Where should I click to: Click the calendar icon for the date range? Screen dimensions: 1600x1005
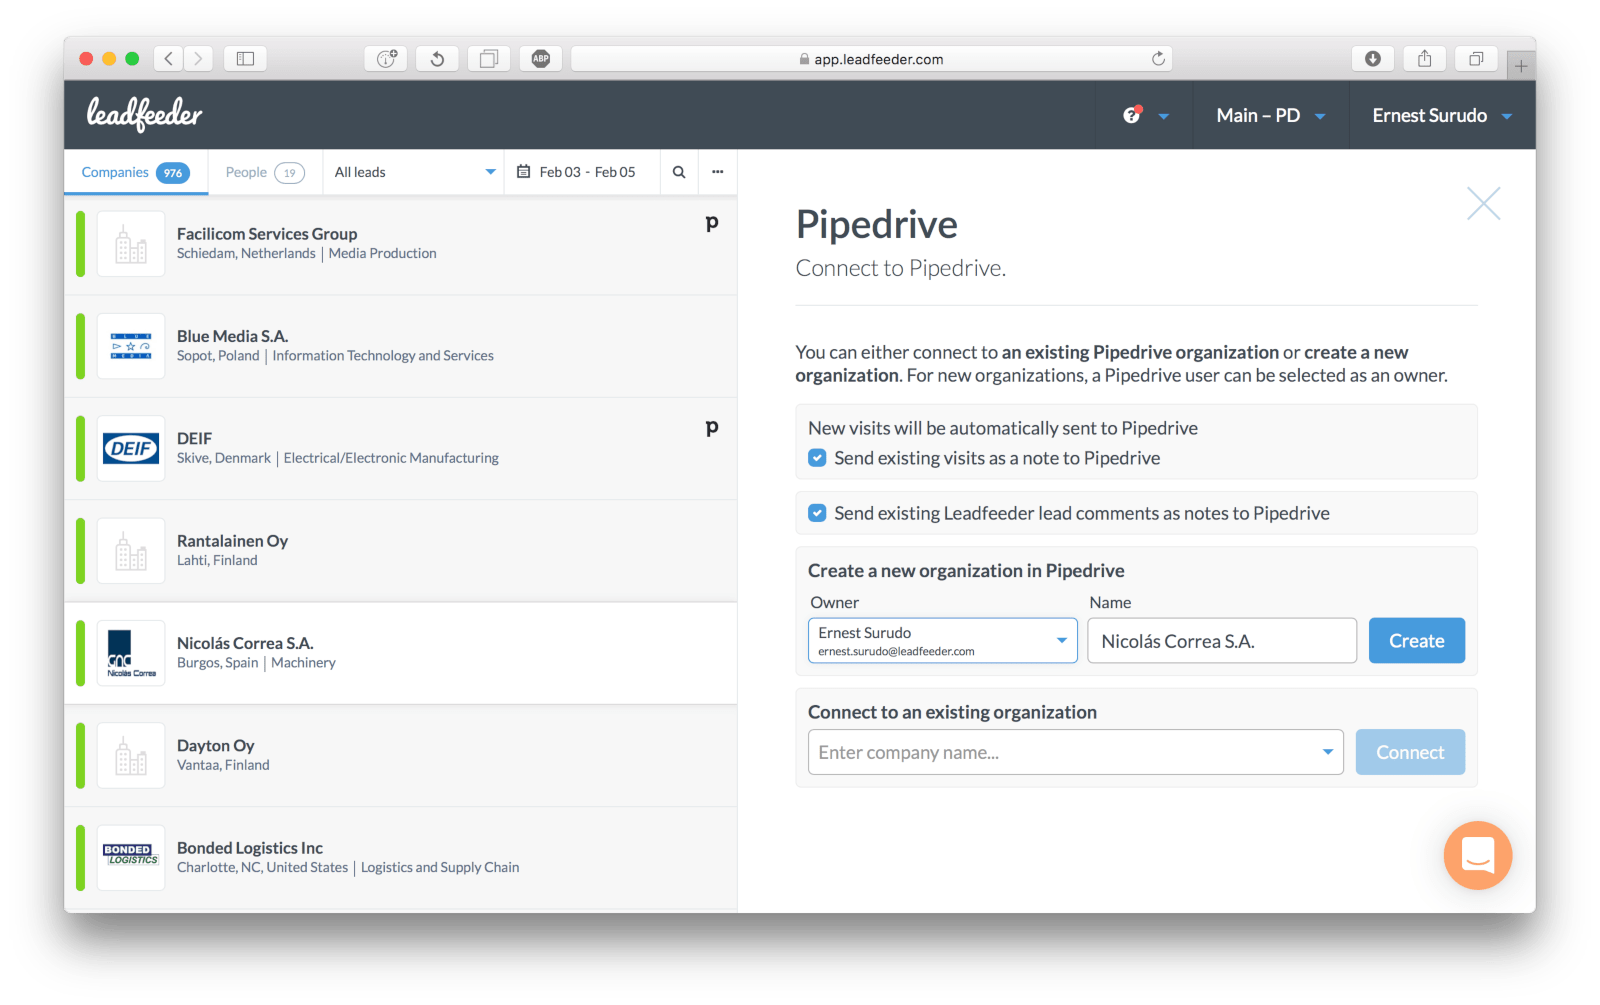[x=524, y=171]
